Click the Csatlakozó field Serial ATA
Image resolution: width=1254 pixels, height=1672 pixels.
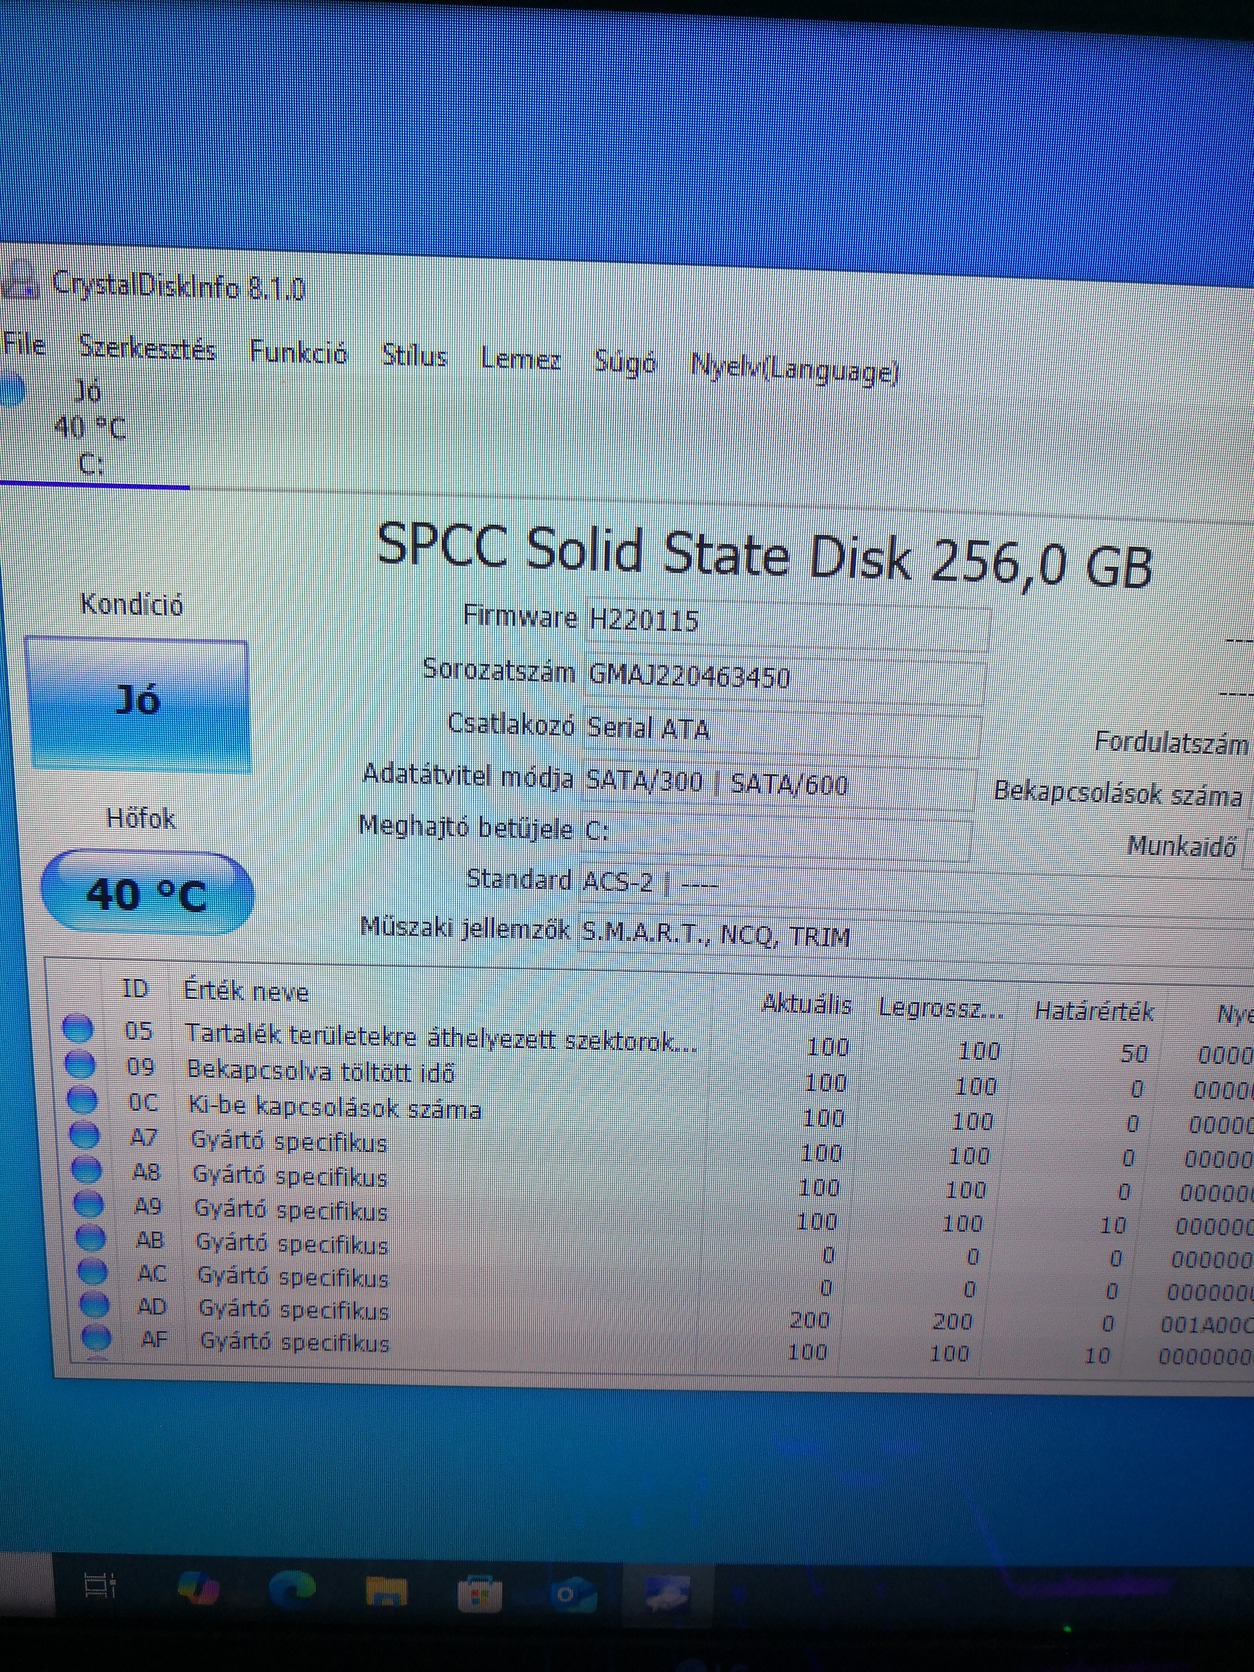781,731
